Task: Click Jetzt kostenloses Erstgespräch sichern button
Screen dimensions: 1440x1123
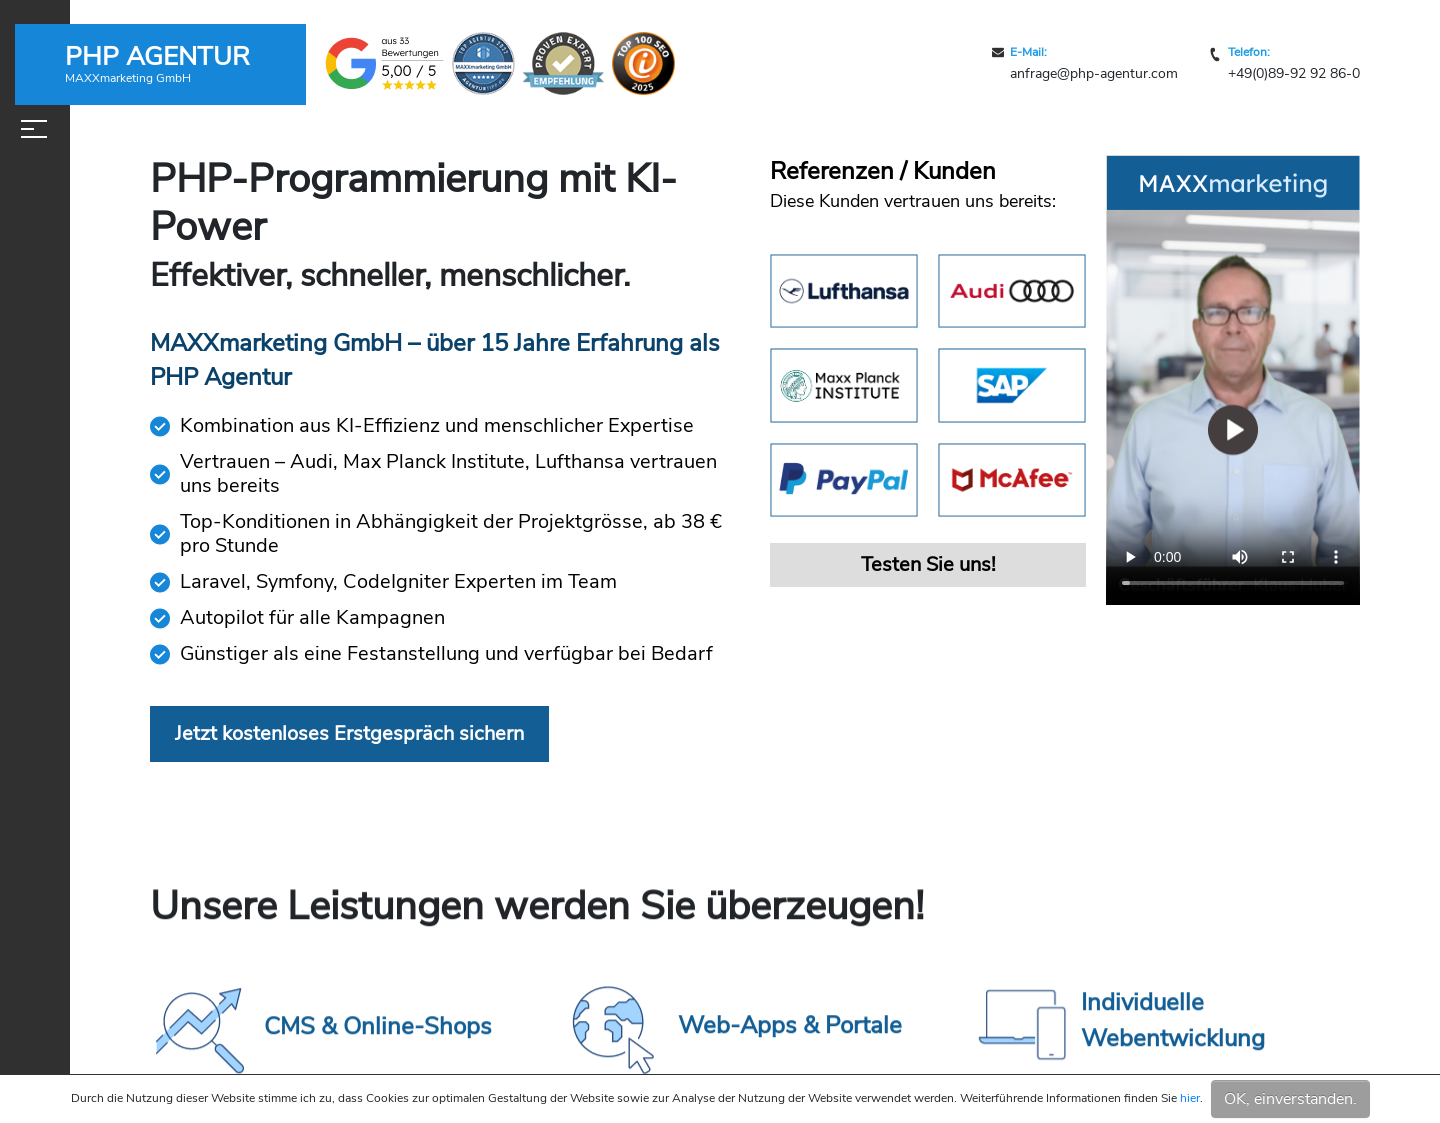Action: [349, 734]
